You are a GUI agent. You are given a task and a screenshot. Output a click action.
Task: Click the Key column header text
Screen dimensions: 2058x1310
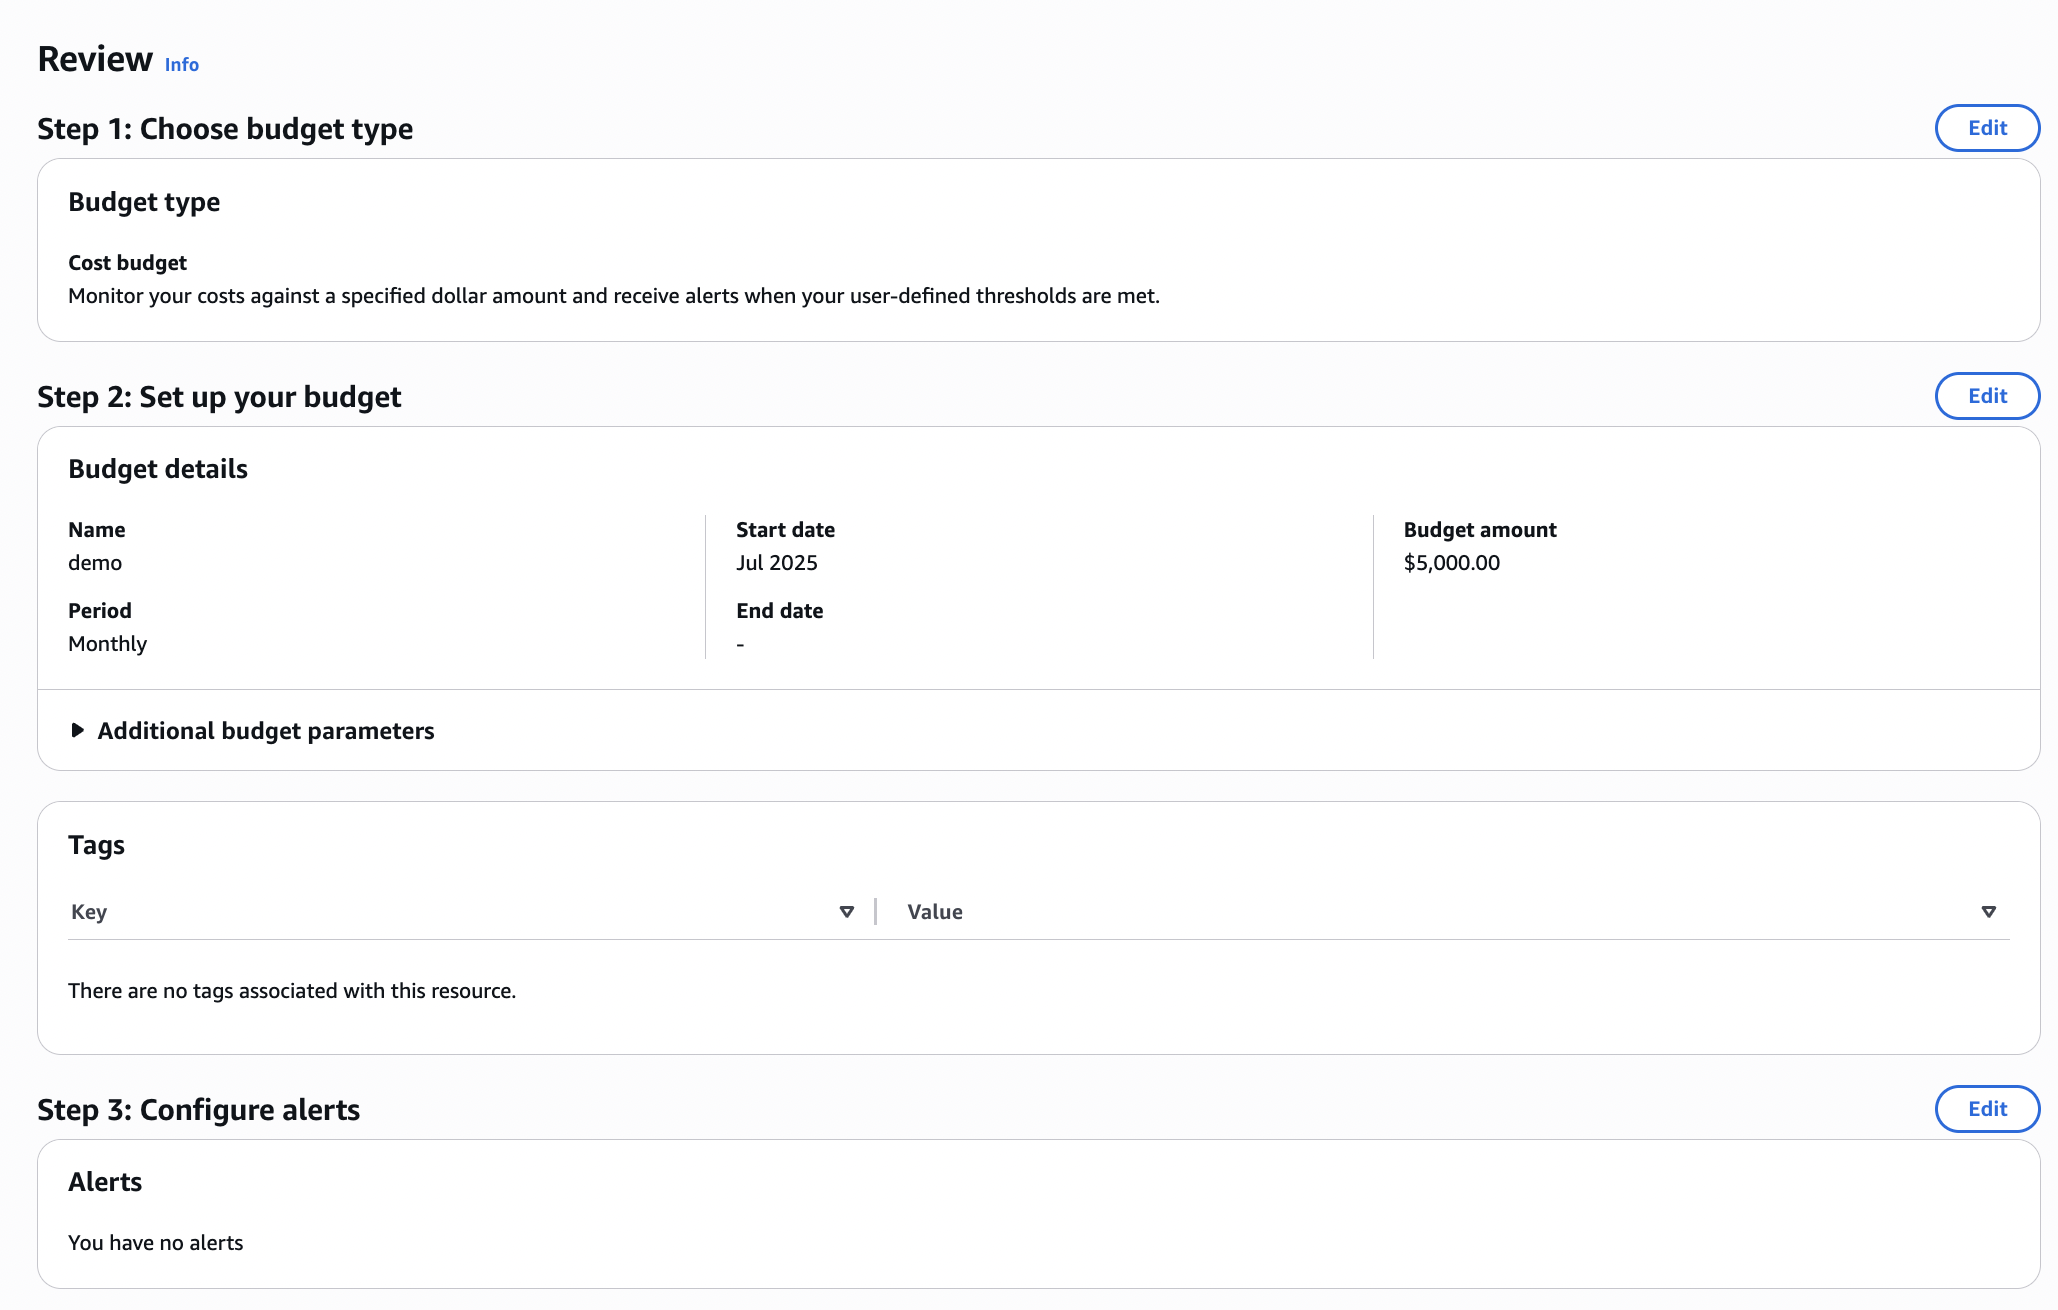click(x=89, y=912)
